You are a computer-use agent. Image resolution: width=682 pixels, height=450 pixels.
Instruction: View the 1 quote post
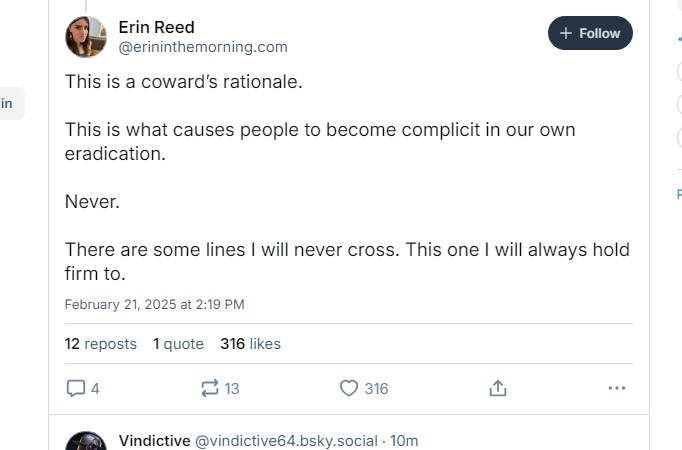point(178,344)
